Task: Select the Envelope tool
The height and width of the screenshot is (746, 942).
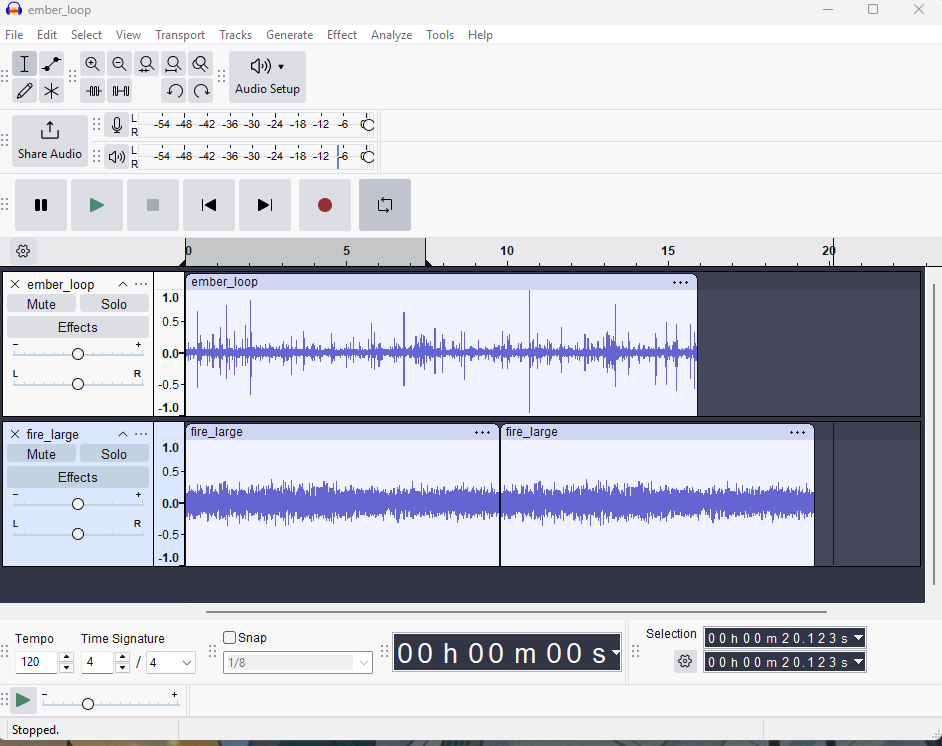Action: point(52,64)
